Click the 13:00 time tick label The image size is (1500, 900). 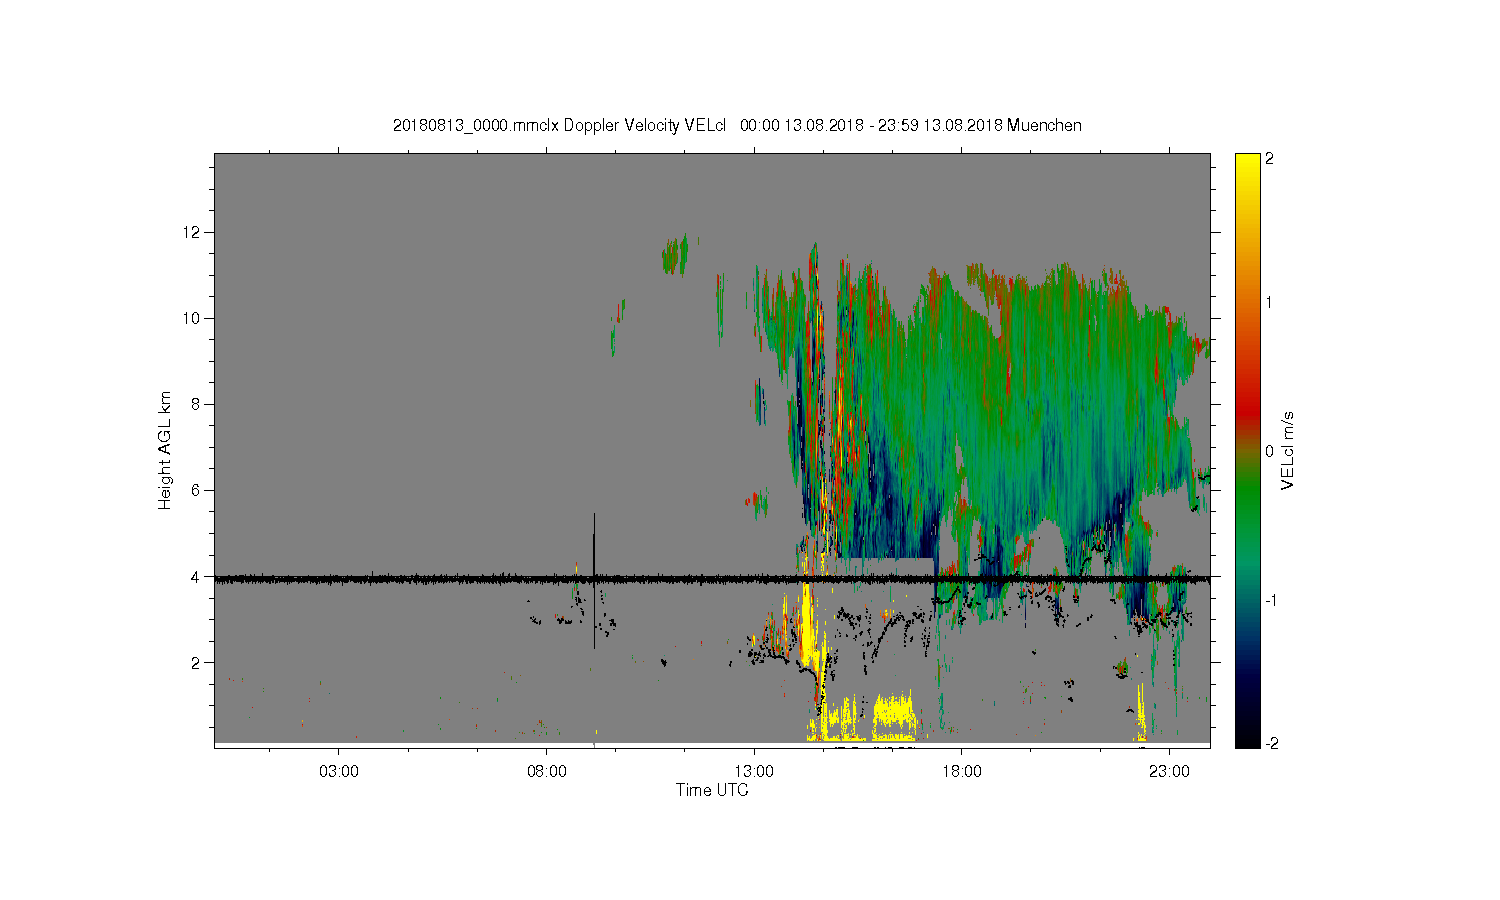[x=754, y=772]
